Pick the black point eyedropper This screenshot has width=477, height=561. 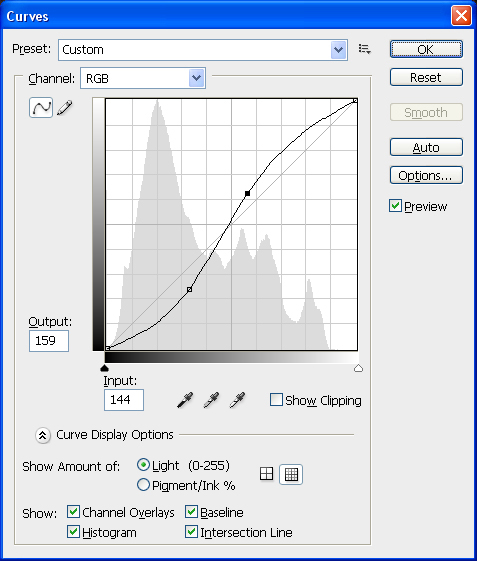pos(185,400)
